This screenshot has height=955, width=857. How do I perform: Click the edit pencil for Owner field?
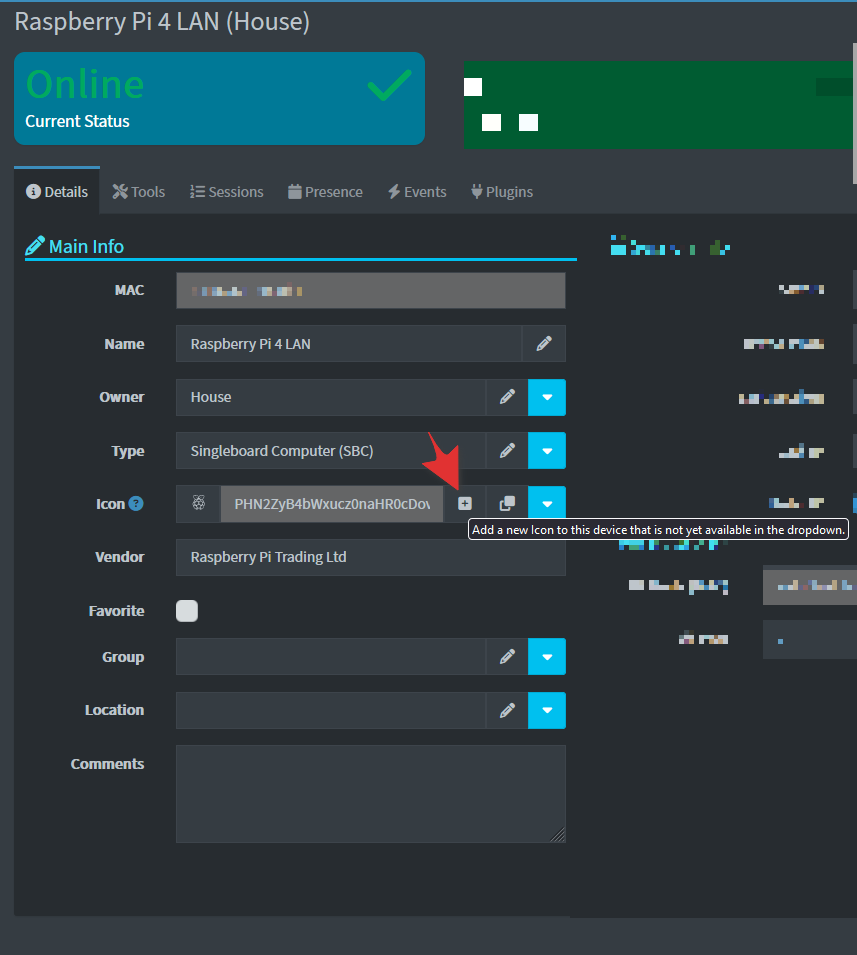click(507, 397)
